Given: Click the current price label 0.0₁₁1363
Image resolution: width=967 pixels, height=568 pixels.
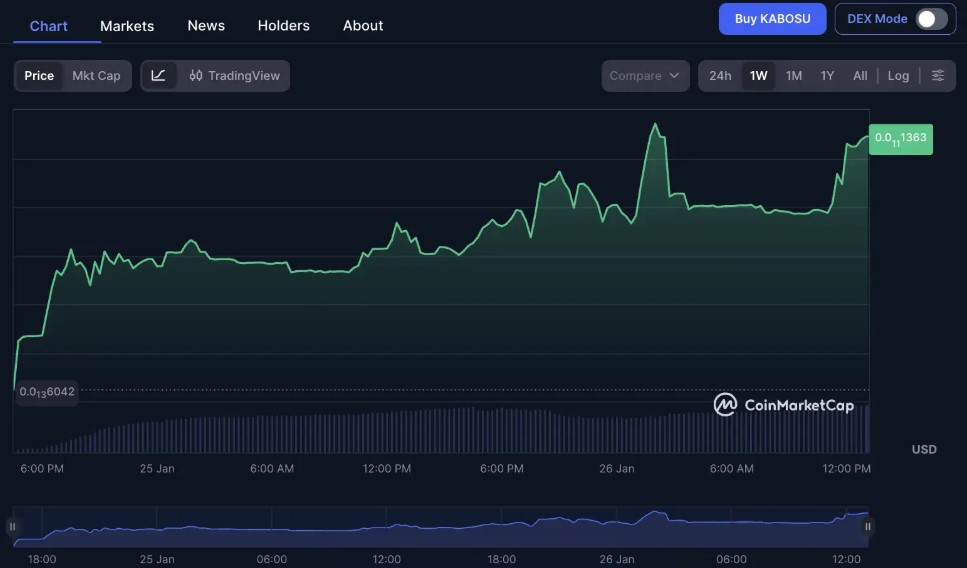Looking at the screenshot, I should coord(900,139).
